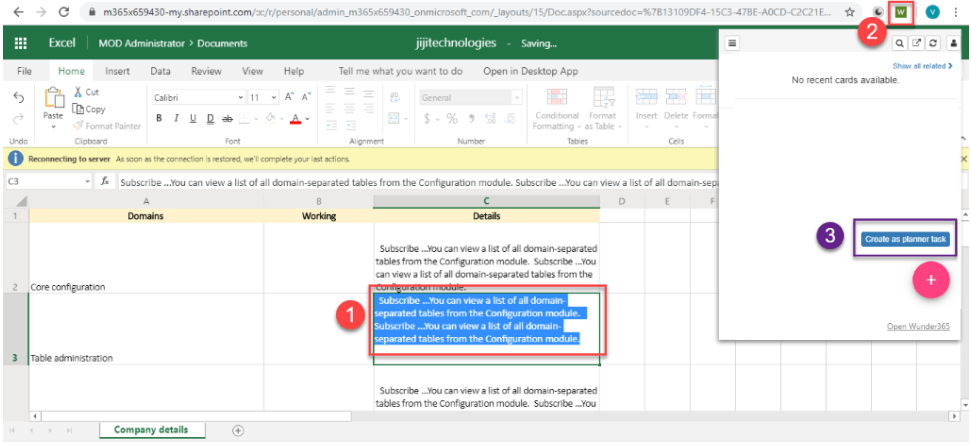Image resolution: width=971 pixels, height=443 pixels.
Task: Click Create as planner task button
Action: click(904, 238)
